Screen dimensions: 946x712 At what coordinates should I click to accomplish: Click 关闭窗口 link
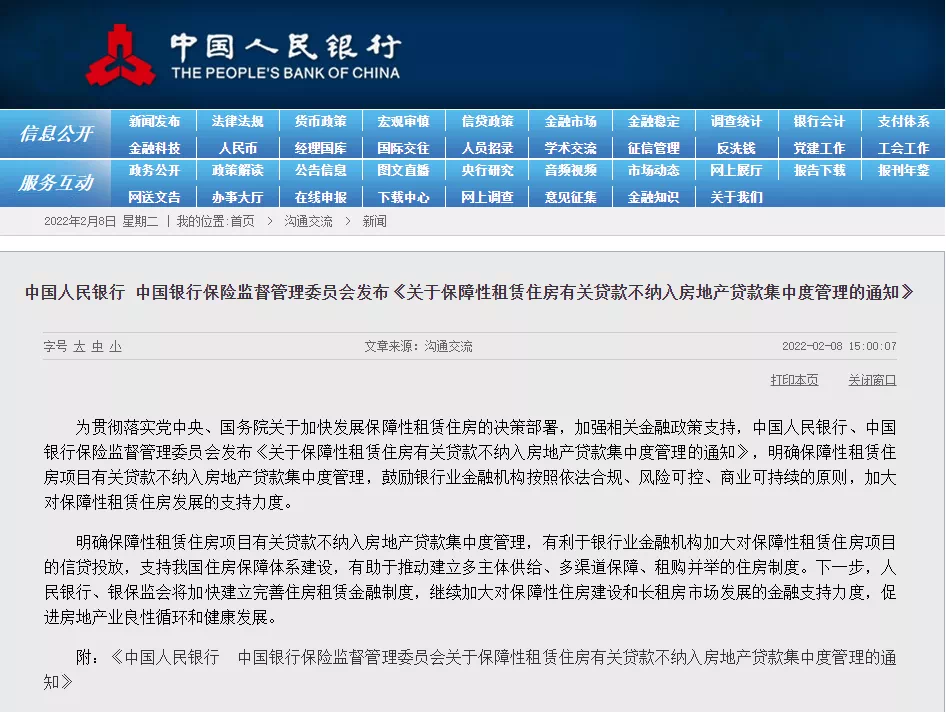(x=872, y=380)
